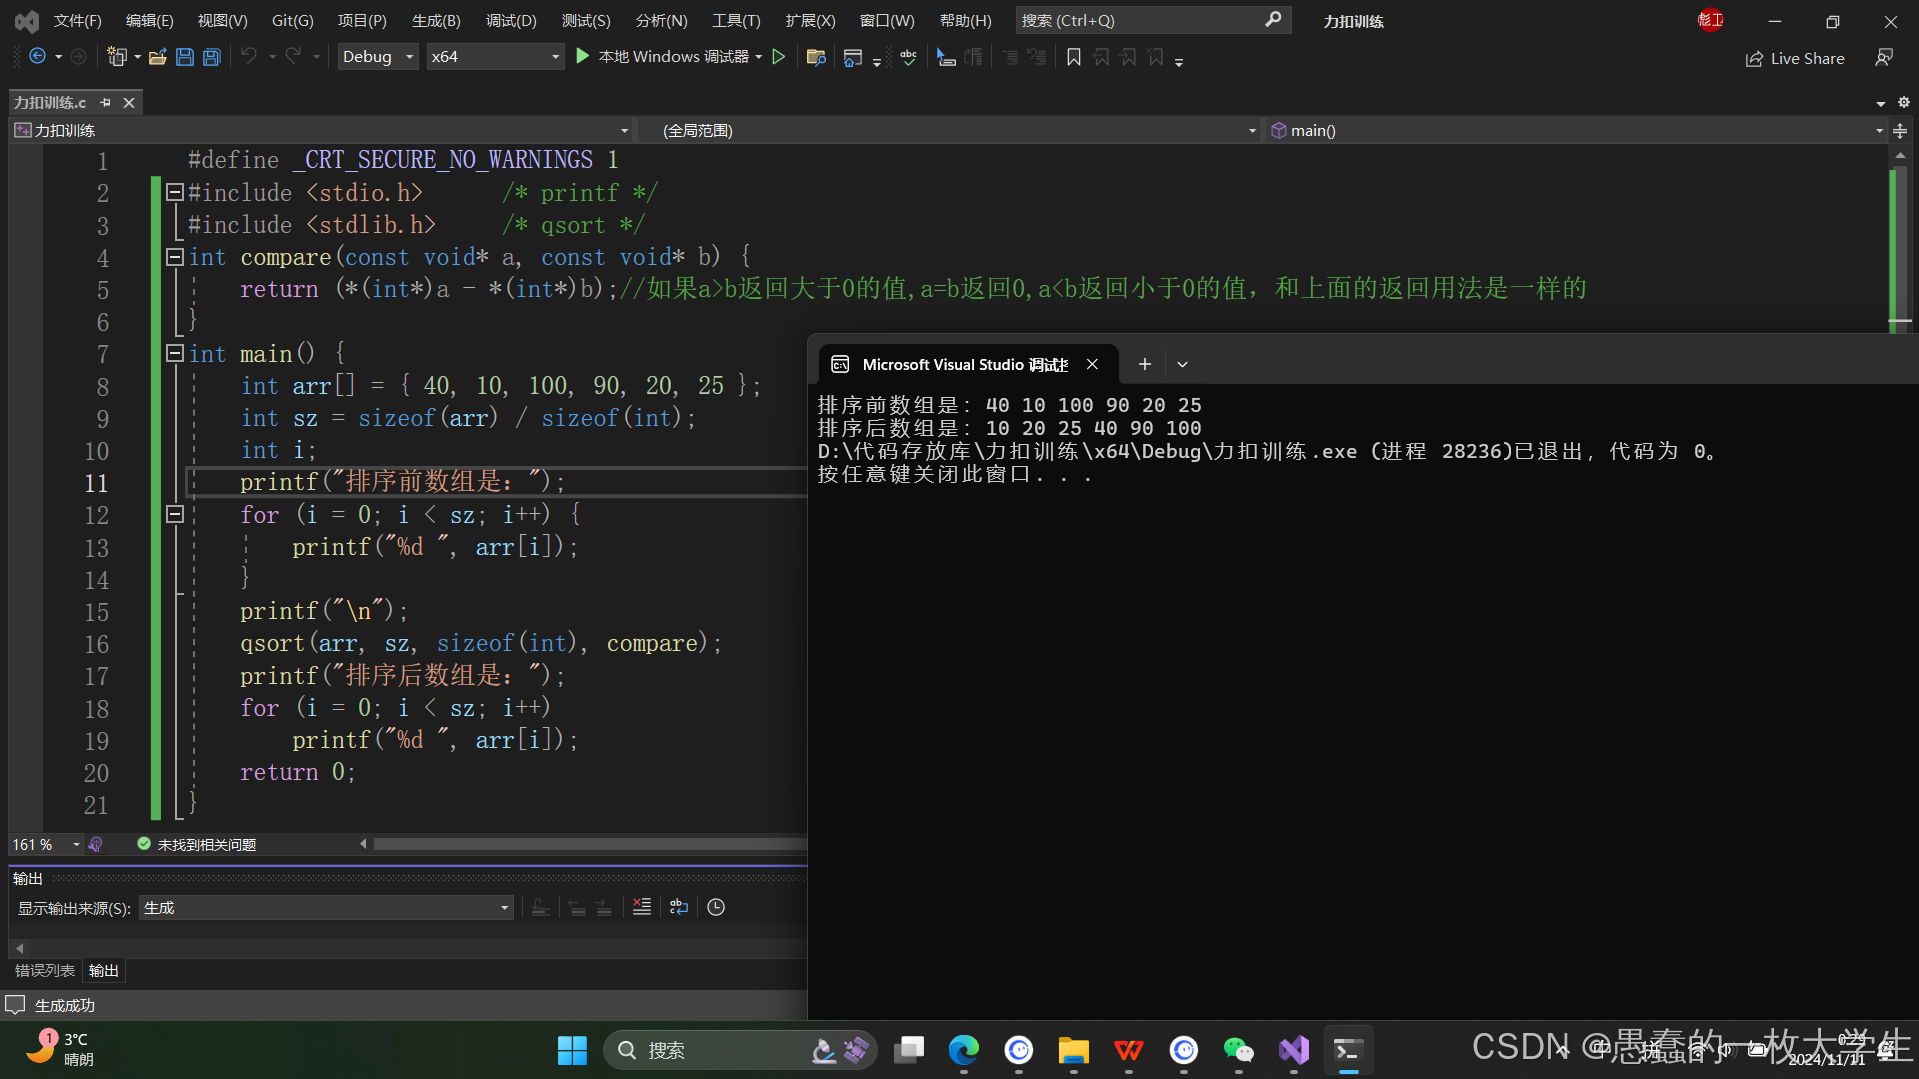1919x1079 pixels.
Task: Click the purple code cleanup brain icon
Action: pos(96,845)
